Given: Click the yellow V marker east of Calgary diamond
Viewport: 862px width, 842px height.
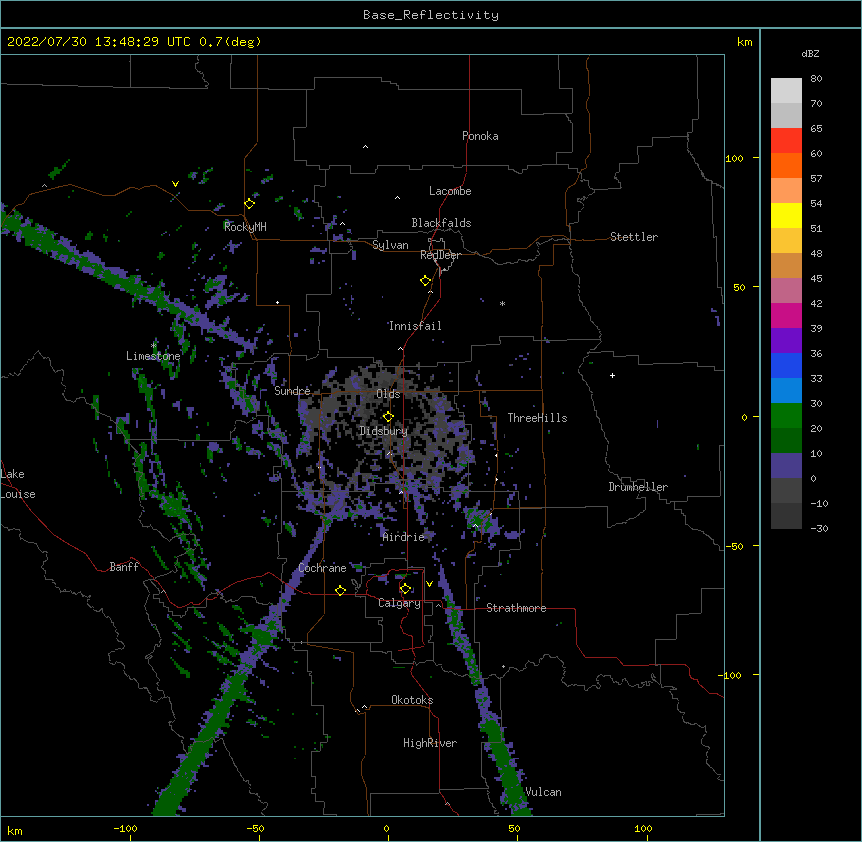Looking at the screenshot, I should pyautogui.click(x=429, y=584).
